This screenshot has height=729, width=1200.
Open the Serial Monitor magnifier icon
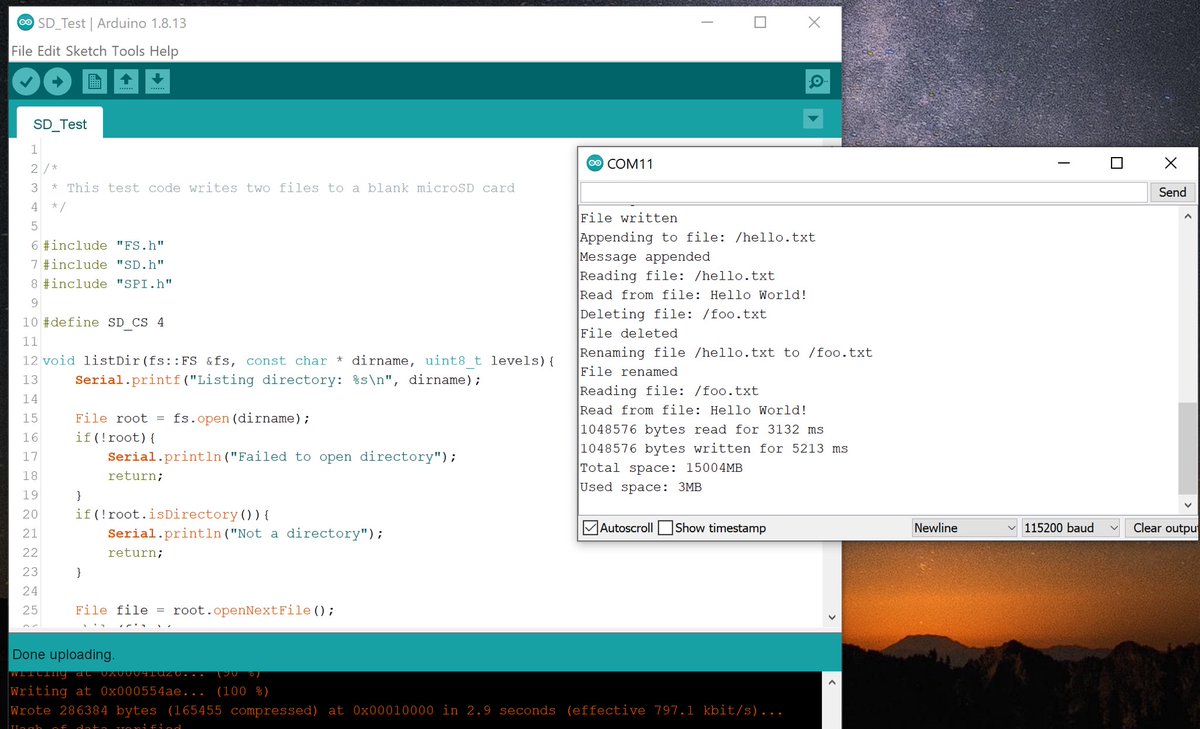[817, 82]
